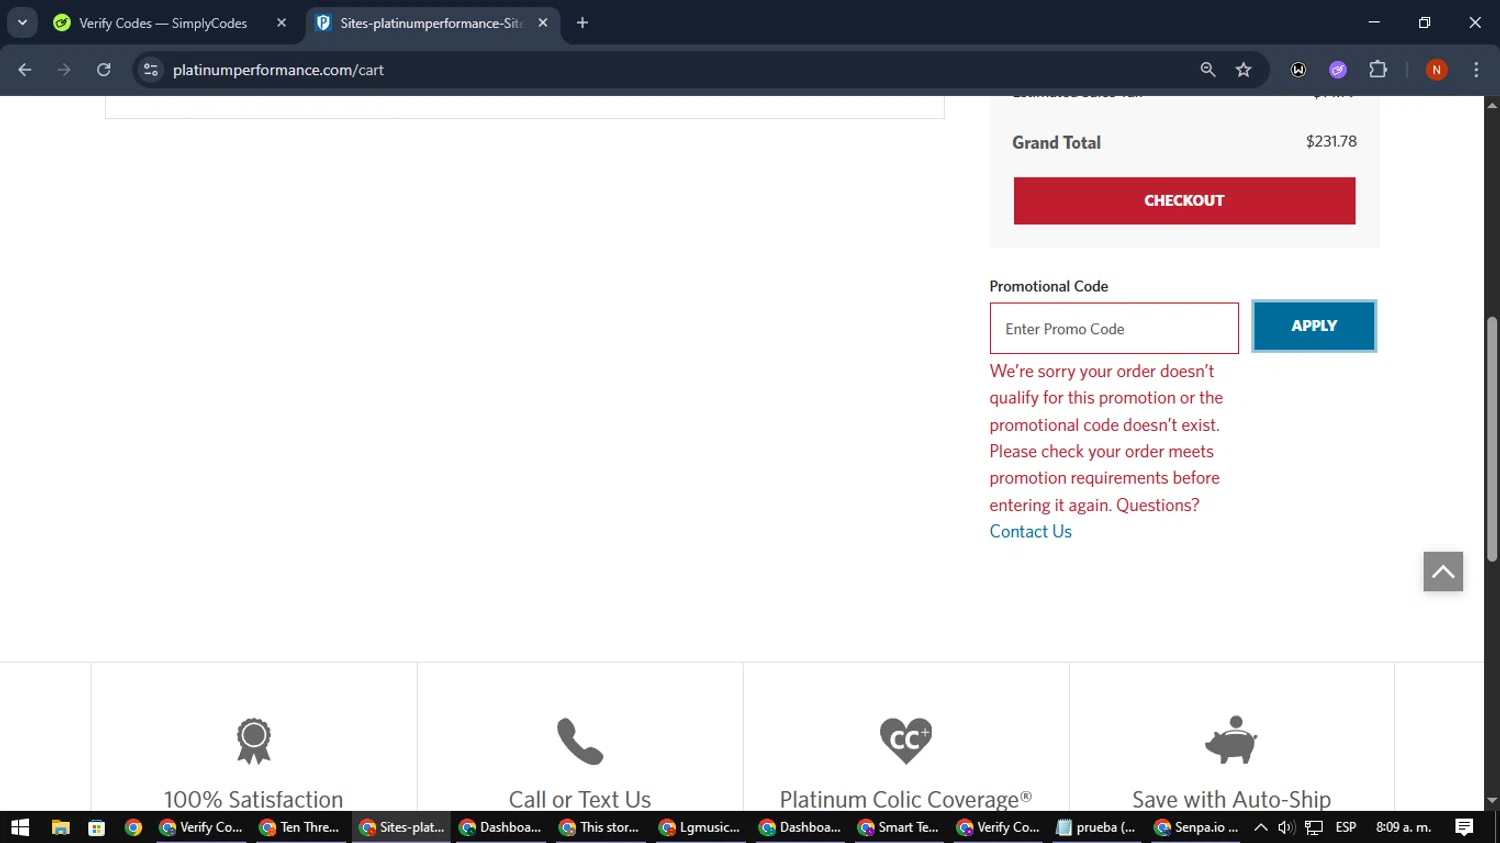Open the Contact Us link

tap(1030, 532)
